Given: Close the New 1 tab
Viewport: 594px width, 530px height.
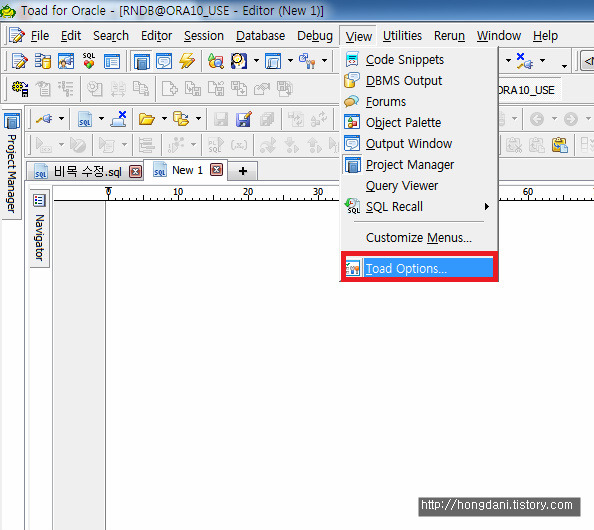Looking at the screenshot, I should pos(216,169).
